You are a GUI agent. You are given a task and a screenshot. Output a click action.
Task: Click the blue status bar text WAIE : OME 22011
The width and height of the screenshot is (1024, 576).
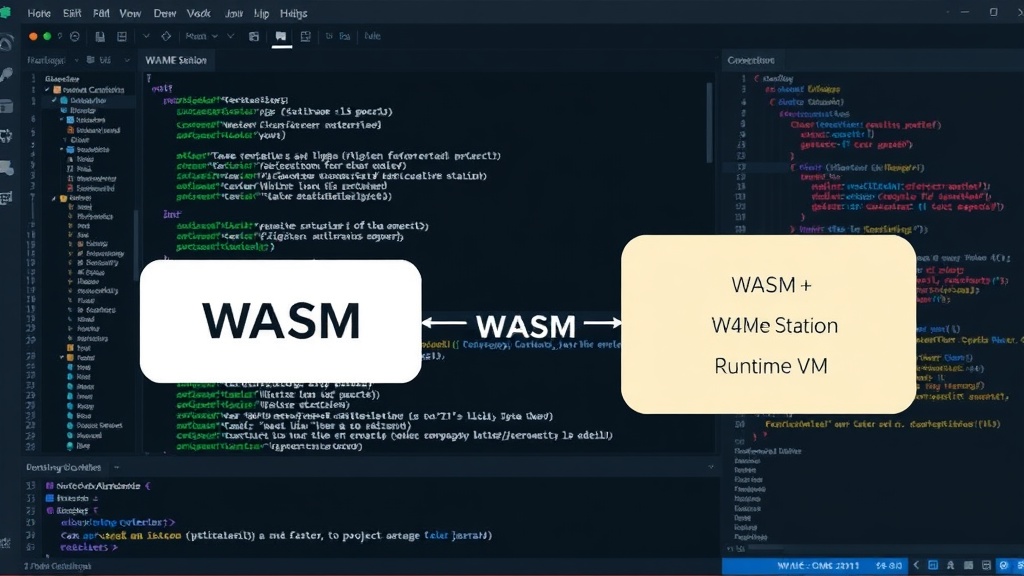818,566
